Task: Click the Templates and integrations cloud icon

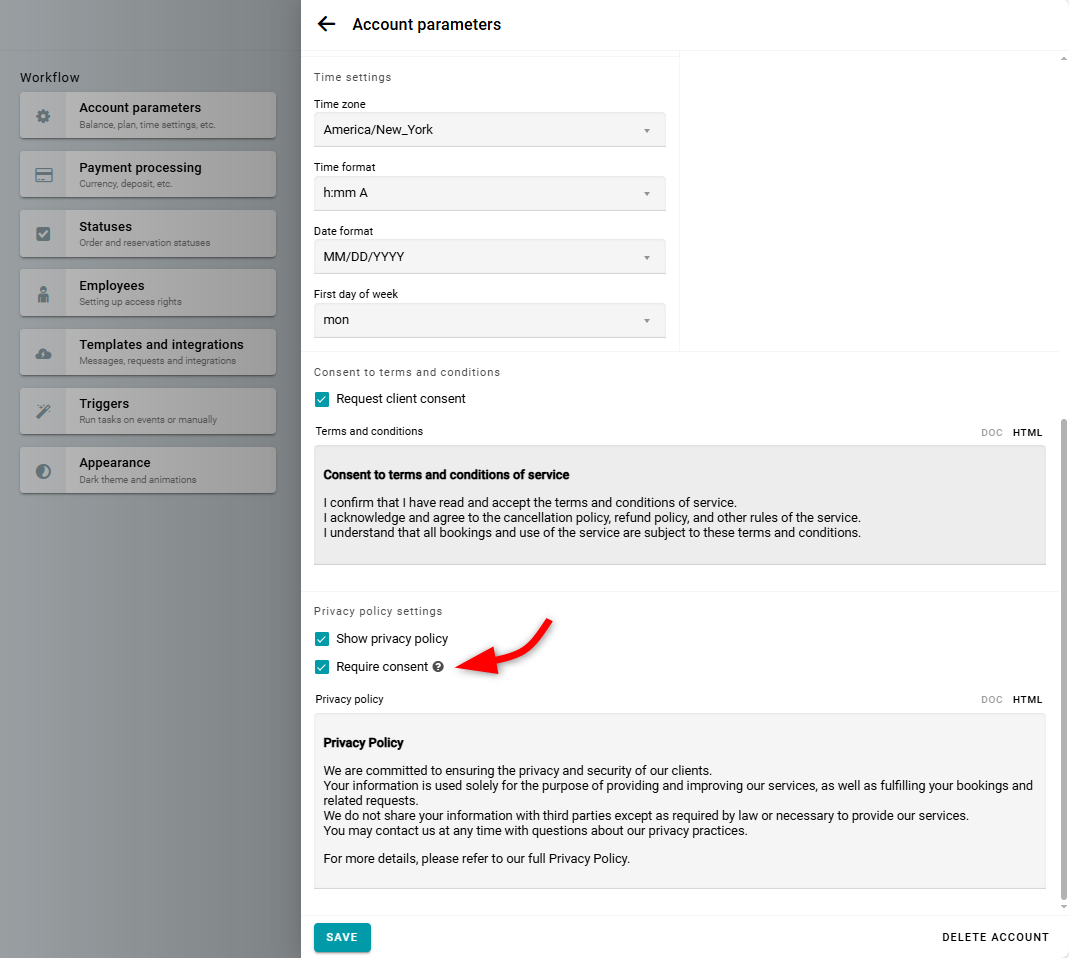Action: (43, 353)
